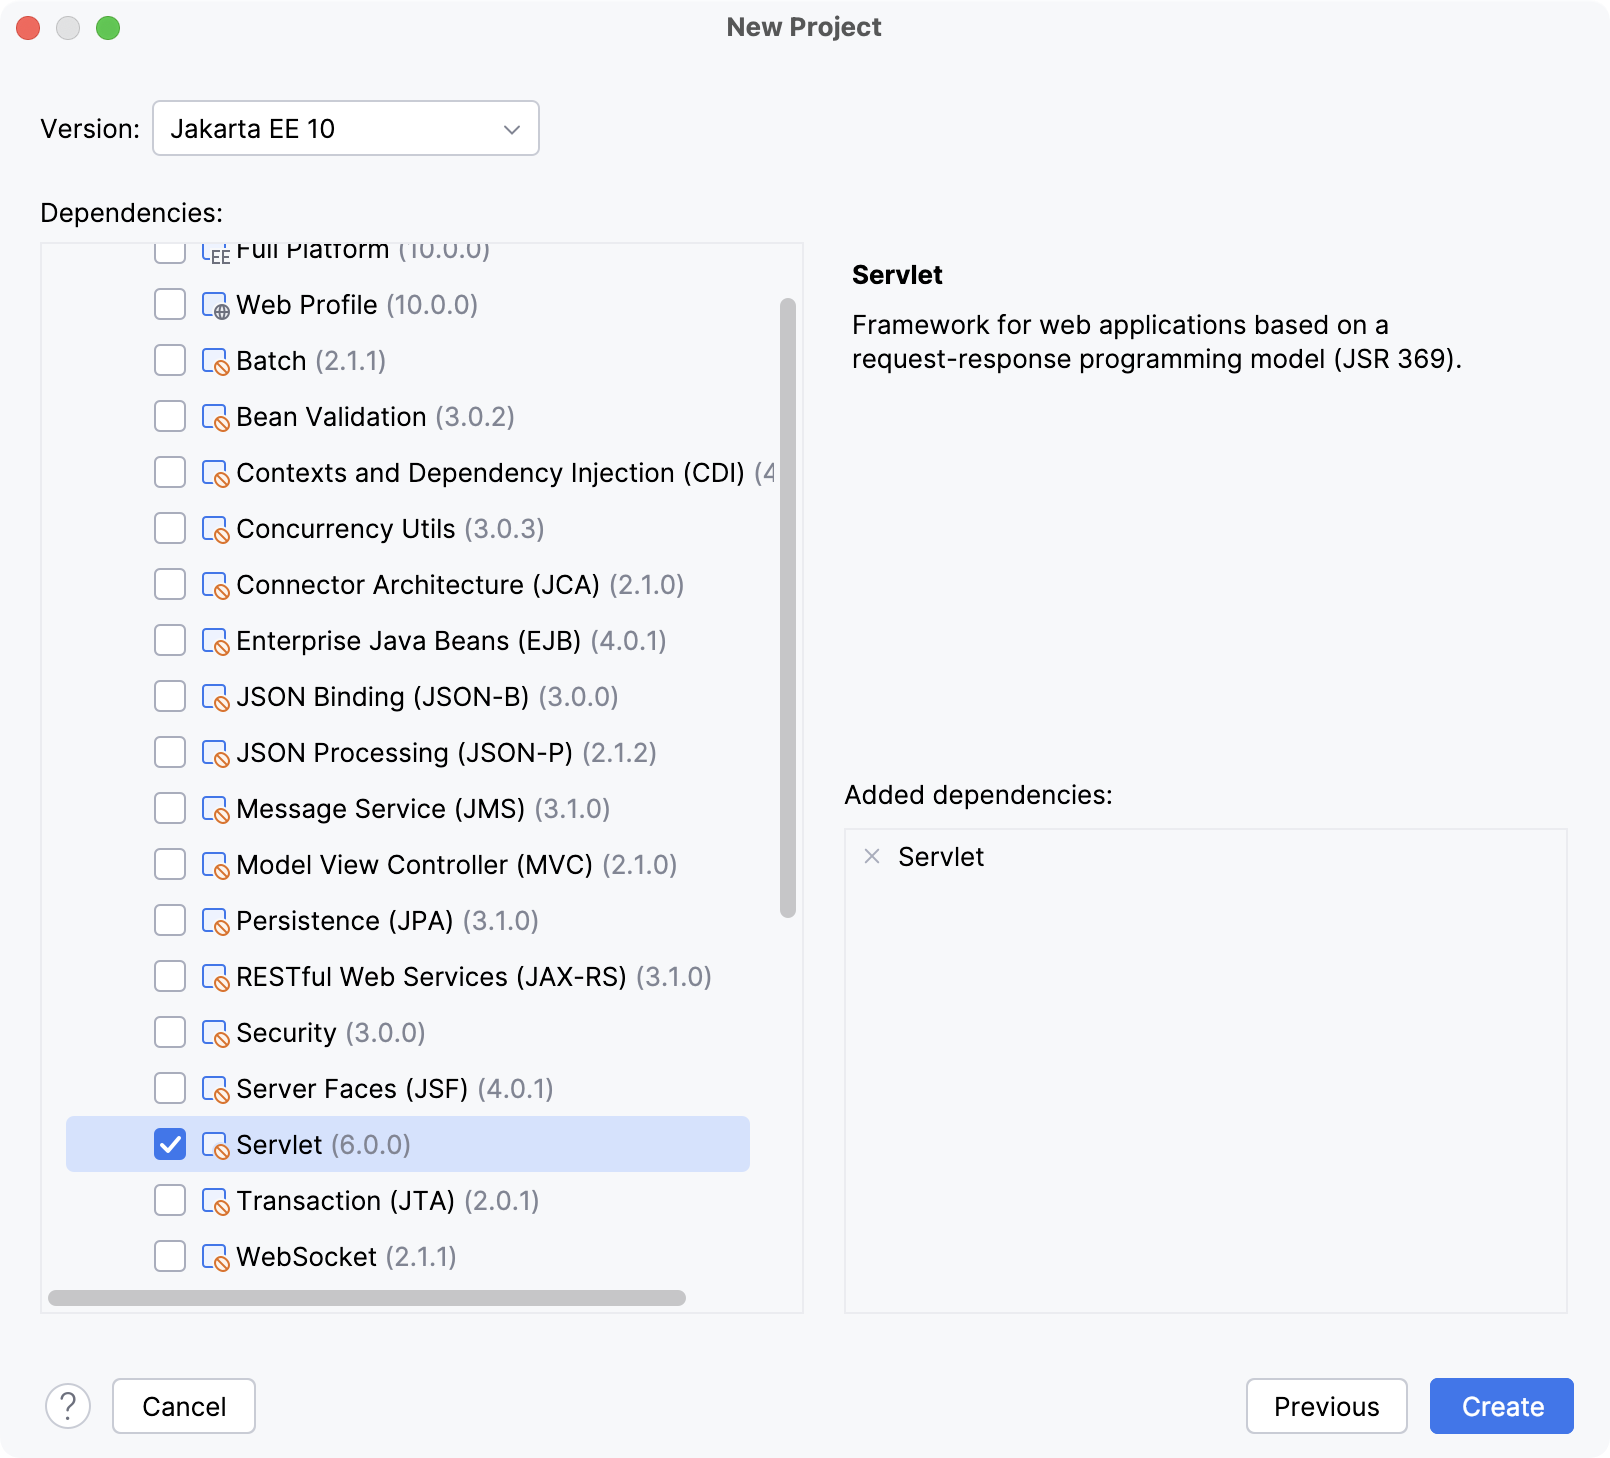Cancel the New Project dialog
This screenshot has height=1458, width=1610.
(x=183, y=1406)
